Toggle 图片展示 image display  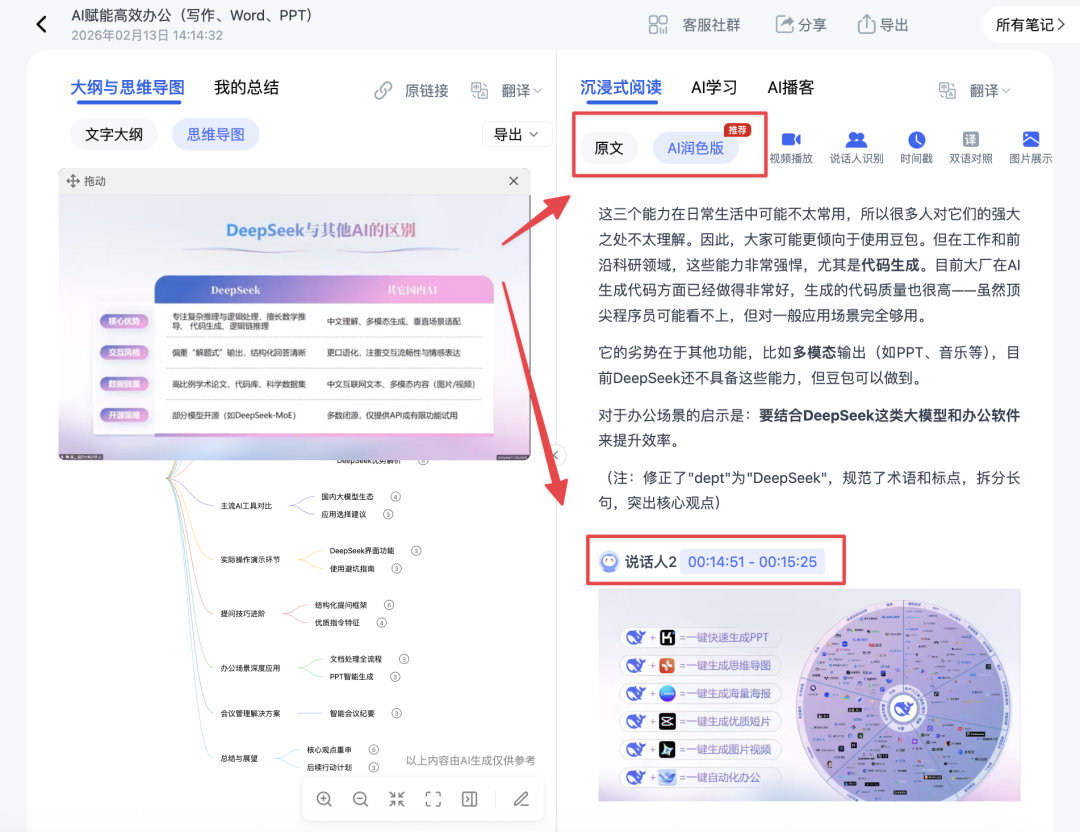tap(1030, 147)
